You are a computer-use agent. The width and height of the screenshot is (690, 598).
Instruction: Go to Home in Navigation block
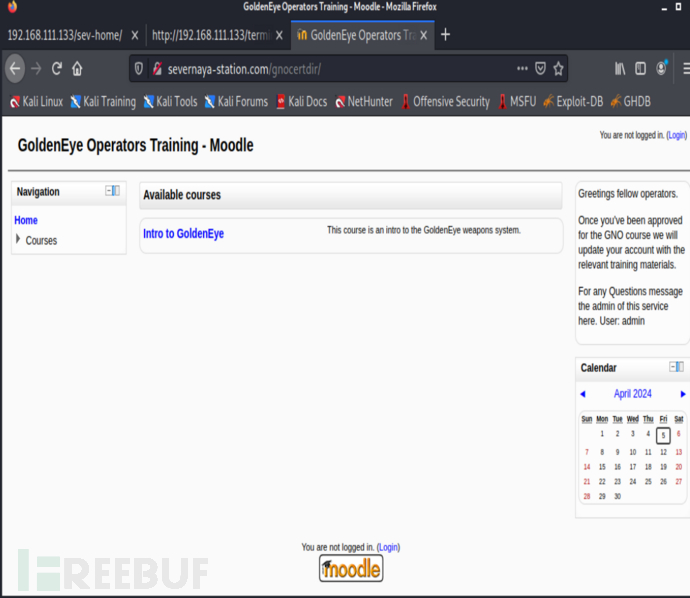[x=26, y=220]
